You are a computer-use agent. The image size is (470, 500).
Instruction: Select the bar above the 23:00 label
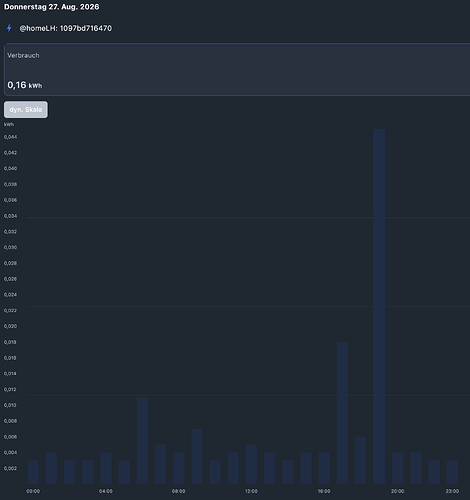tap(452, 472)
